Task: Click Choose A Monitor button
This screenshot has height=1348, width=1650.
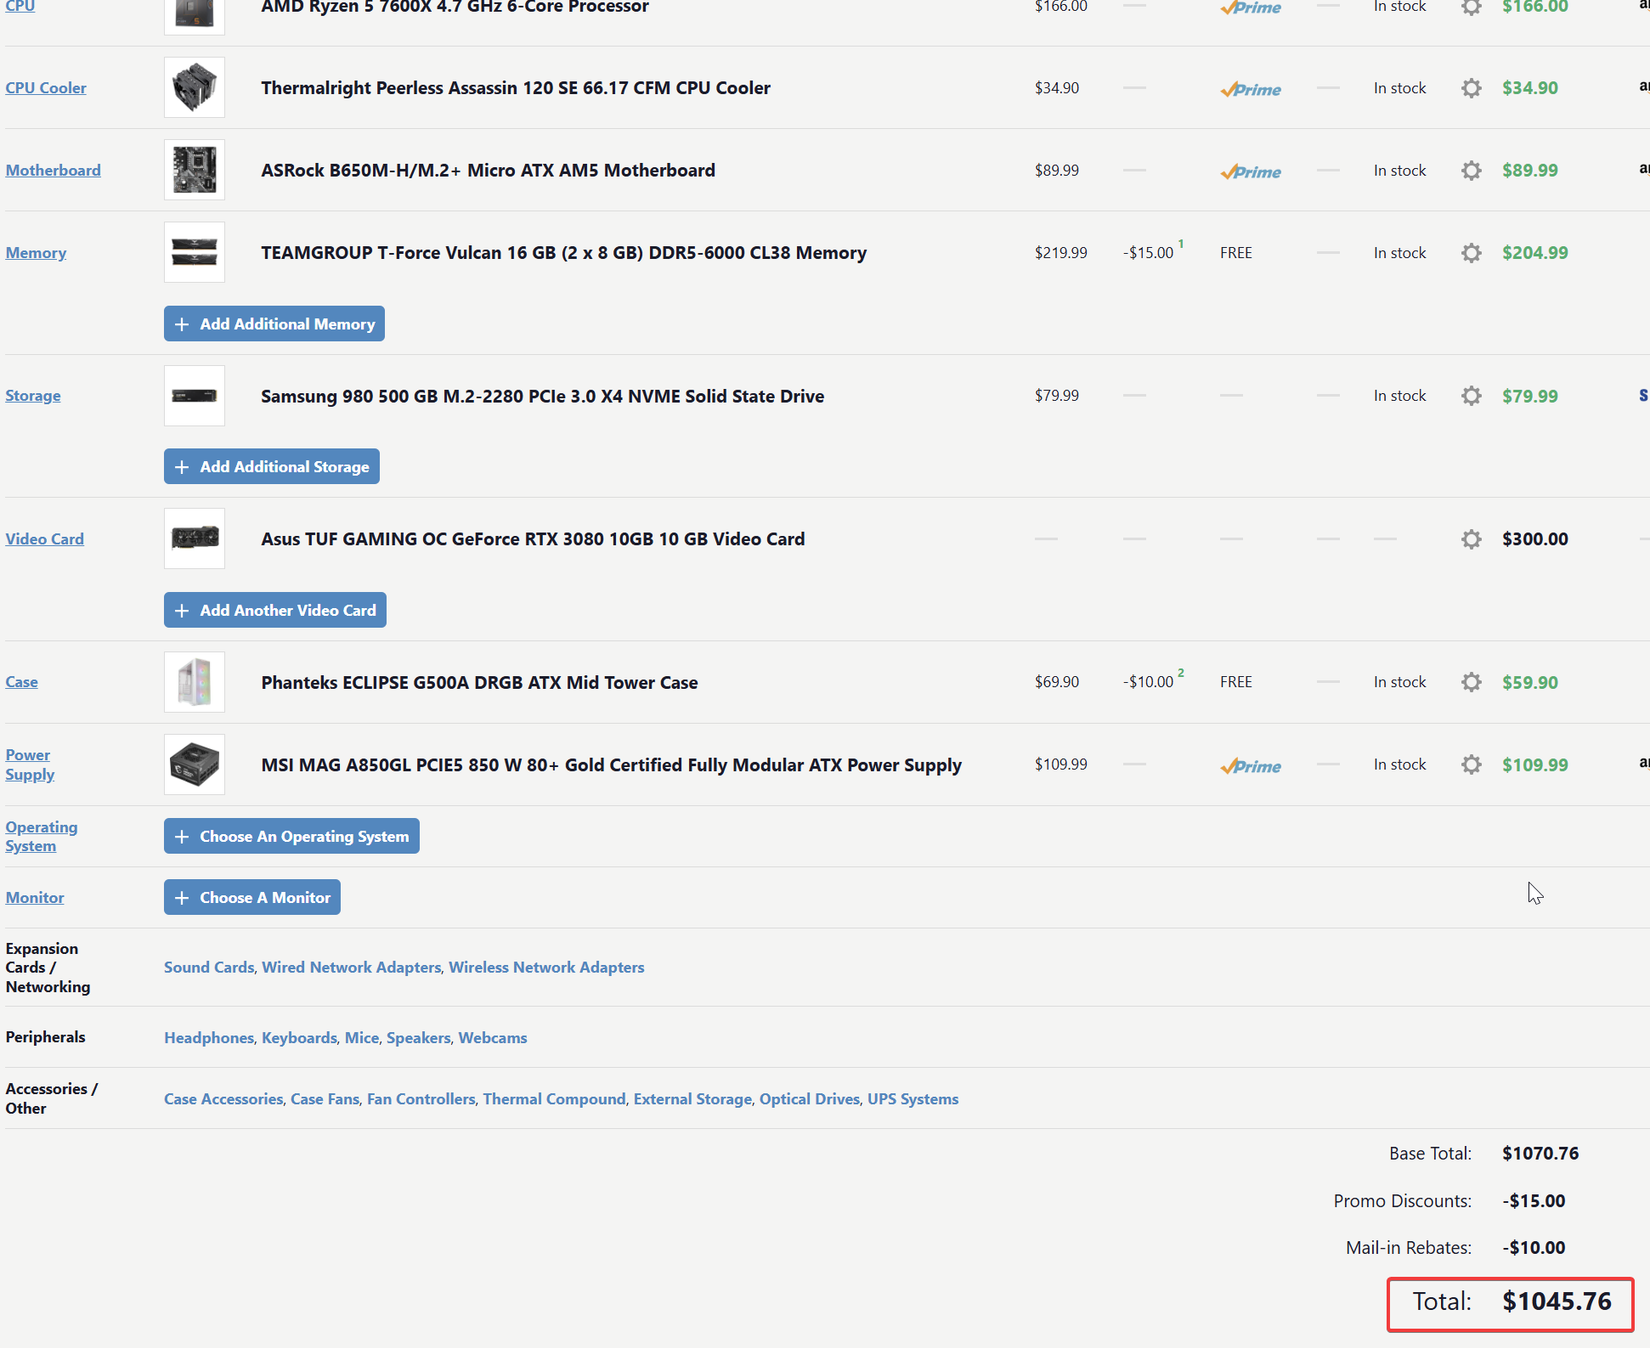Action: pos(252,897)
